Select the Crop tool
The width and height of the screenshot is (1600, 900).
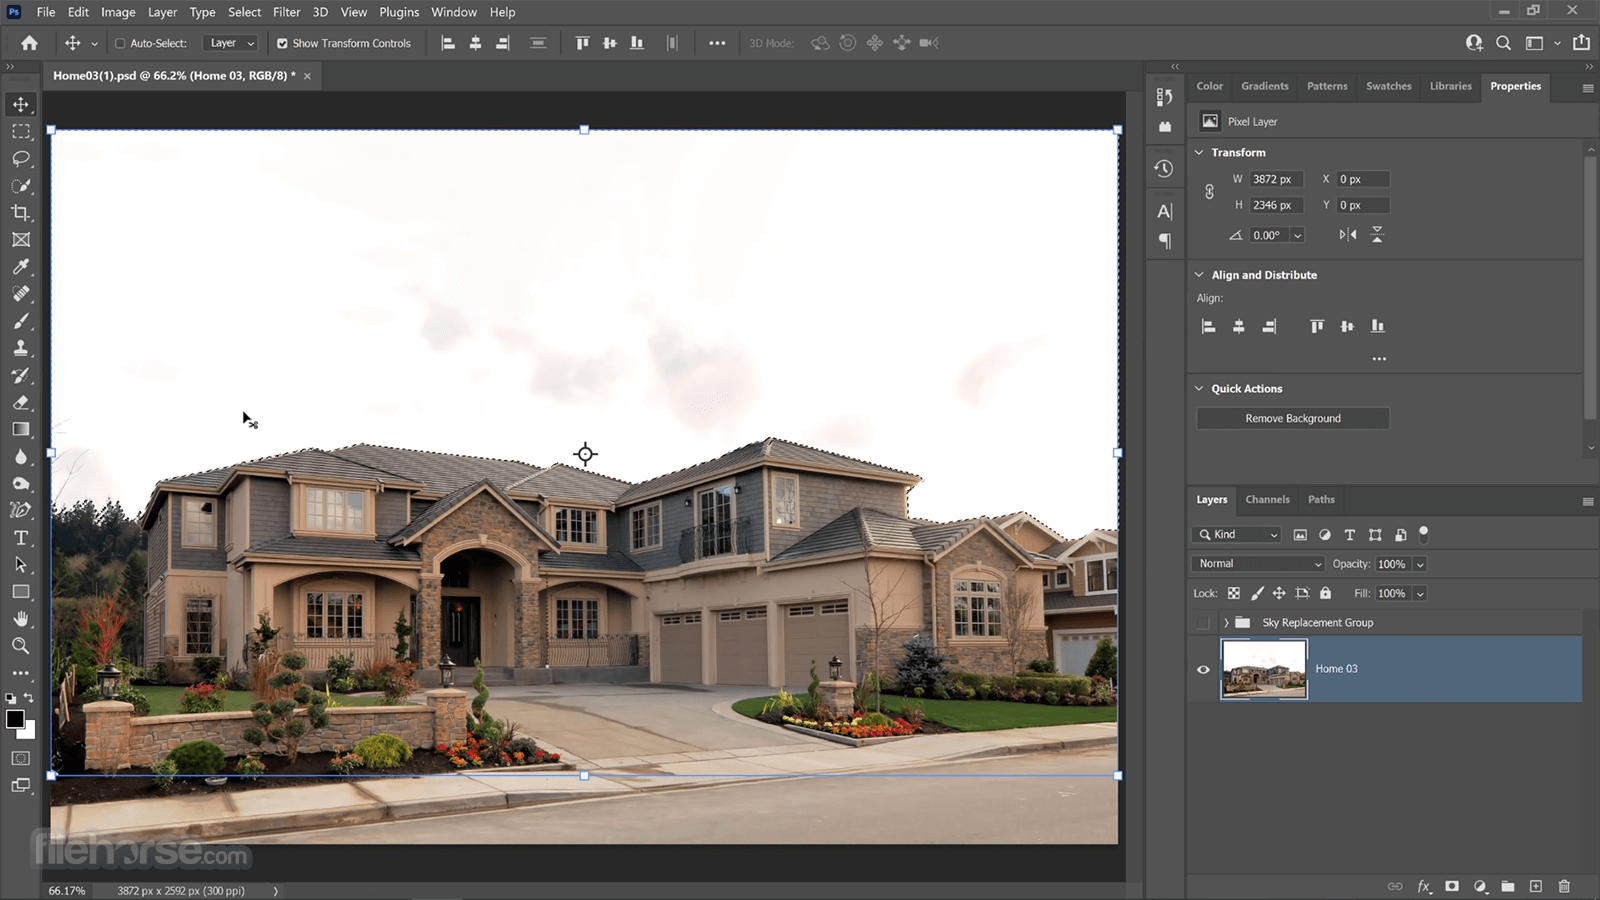20,213
